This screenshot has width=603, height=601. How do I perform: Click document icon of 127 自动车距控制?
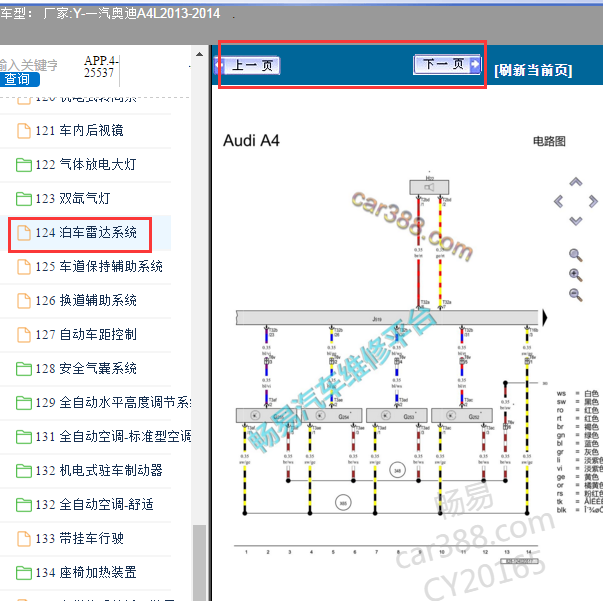[24, 335]
